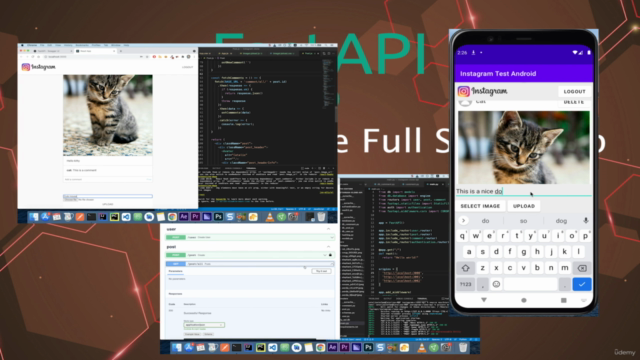Open the Trash in the lower dock
The image size is (640, 360).
[462, 348]
